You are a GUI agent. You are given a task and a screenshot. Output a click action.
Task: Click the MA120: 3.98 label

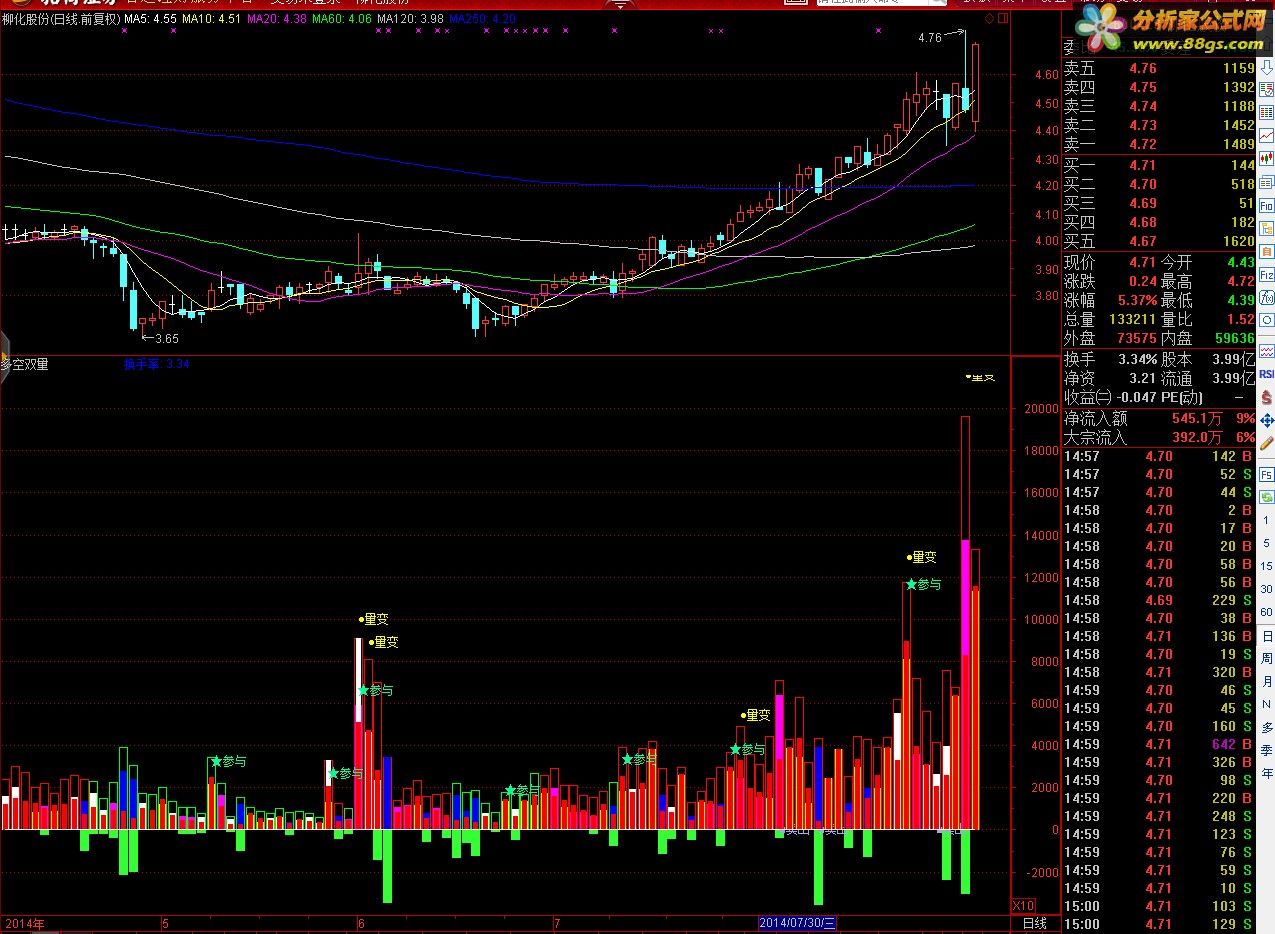(411, 19)
